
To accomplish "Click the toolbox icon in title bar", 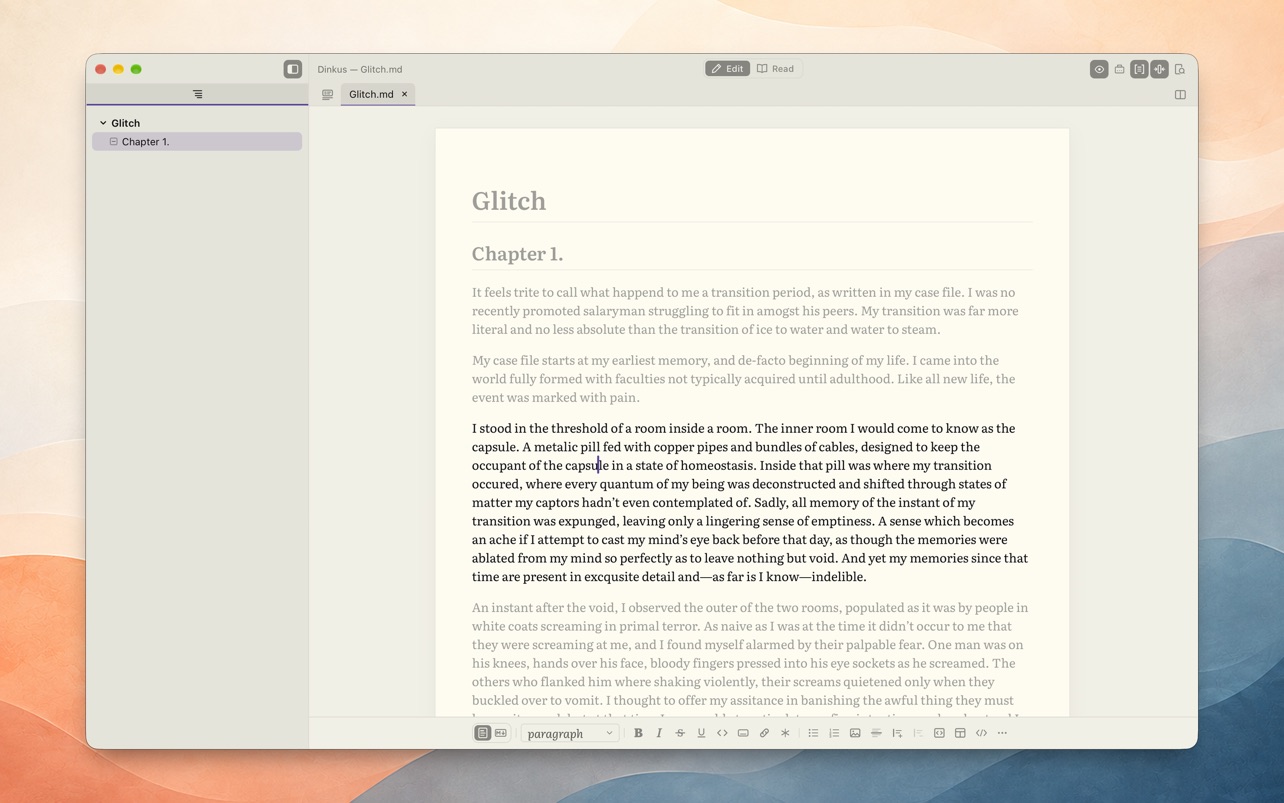I will (x=1119, y=69).
